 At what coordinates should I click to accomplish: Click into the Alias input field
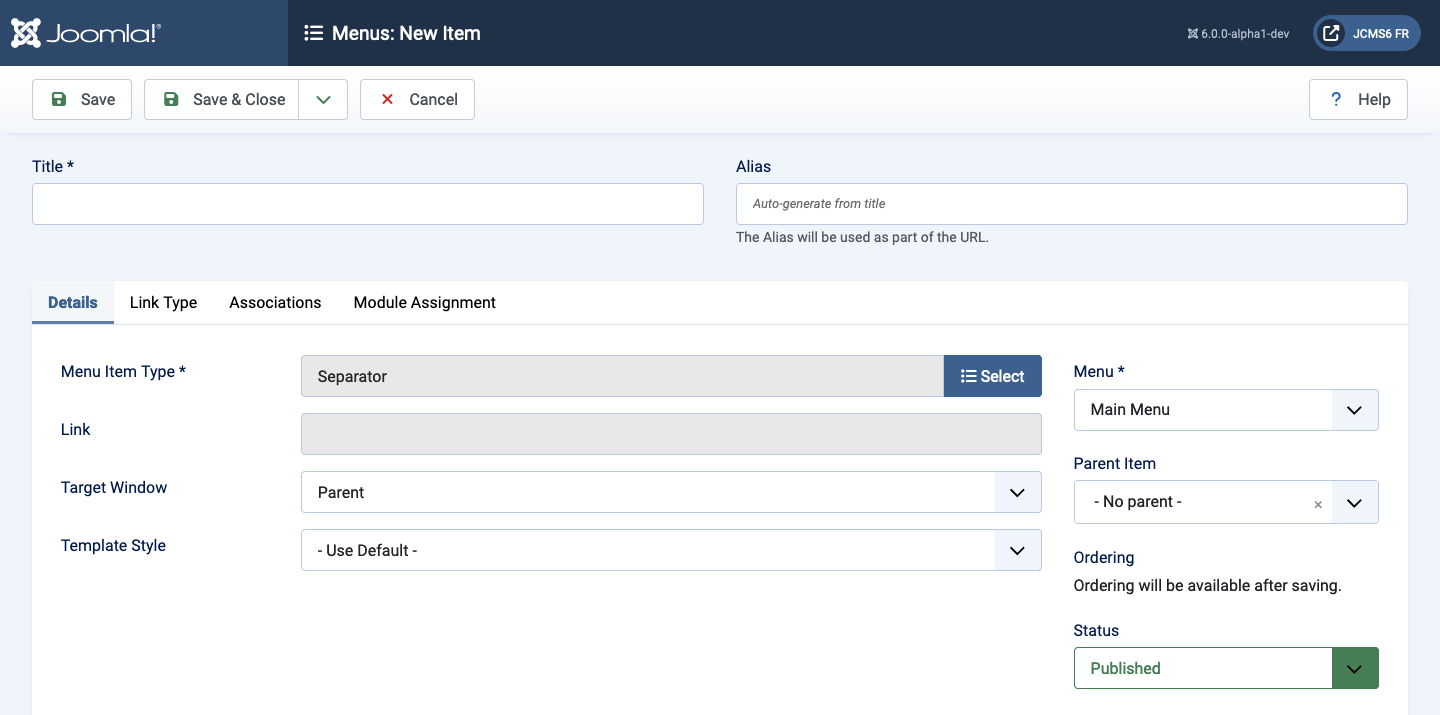(x=1072, y=204)
